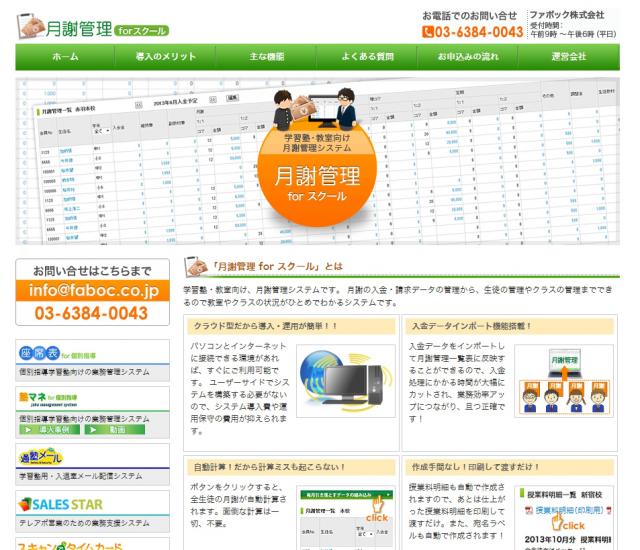This screenshot has height=550, width=640.
Task: Click the auto-calculation screenshot with click hand icon
Action: click(x=346, y=517)
